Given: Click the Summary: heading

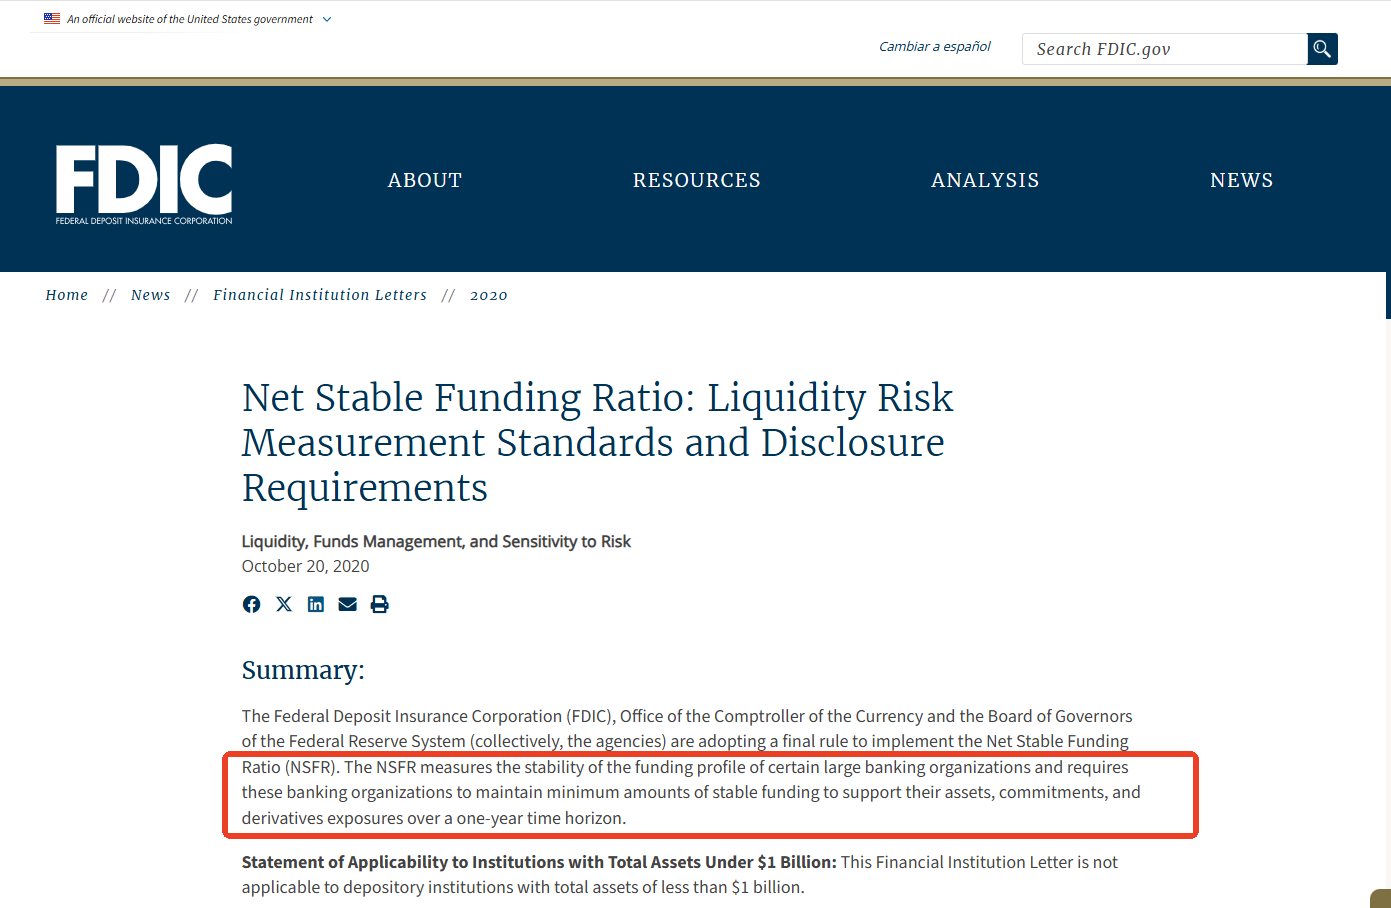Looking at the screenshot, I should click(x=303, y=670).
